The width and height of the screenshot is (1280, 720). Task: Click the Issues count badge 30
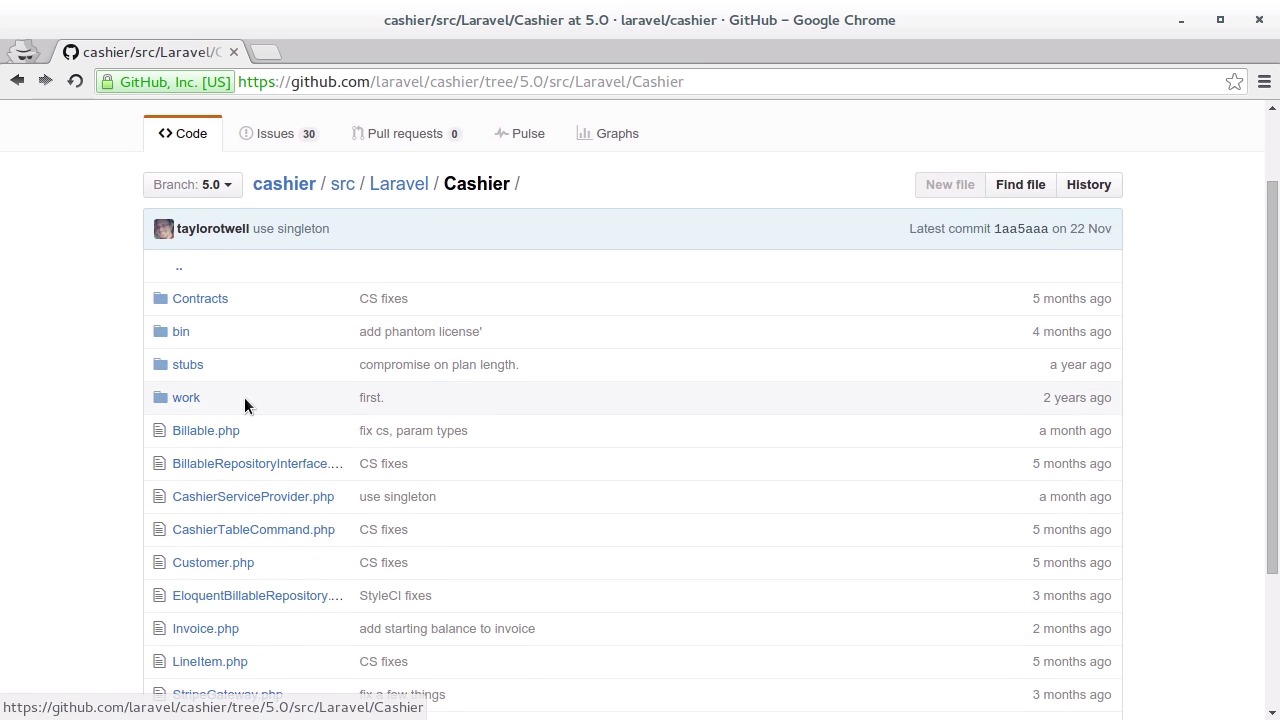coord(308,134)
